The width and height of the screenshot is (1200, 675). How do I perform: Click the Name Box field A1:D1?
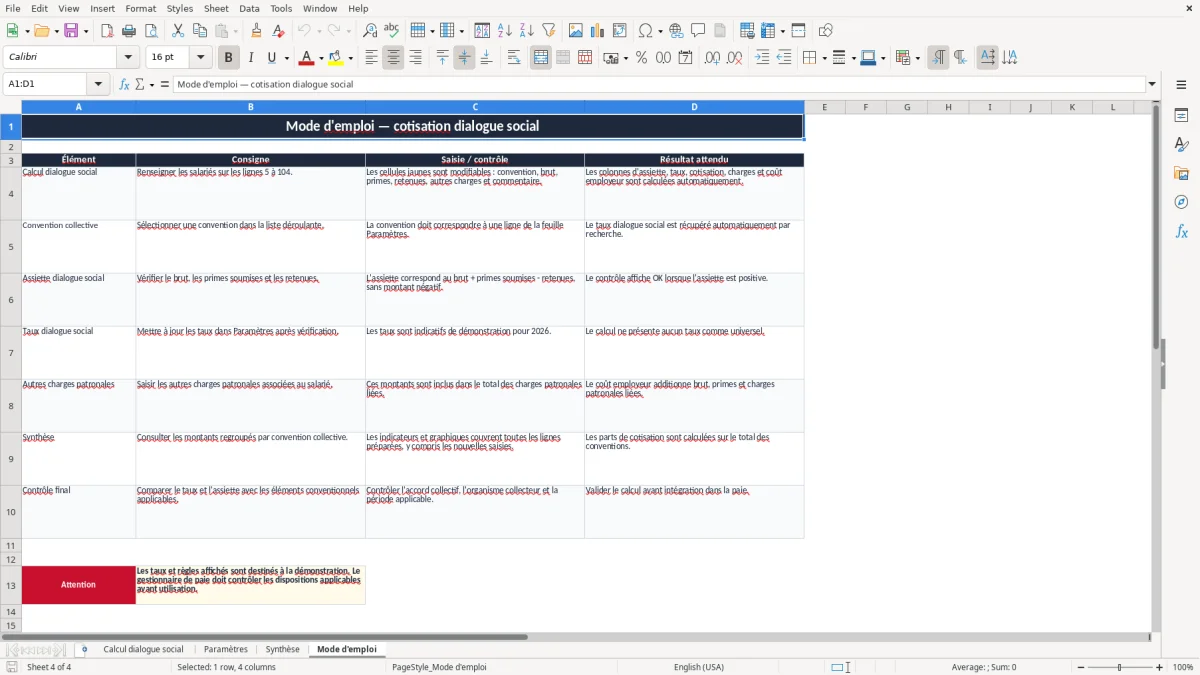(x=46, y=84)
